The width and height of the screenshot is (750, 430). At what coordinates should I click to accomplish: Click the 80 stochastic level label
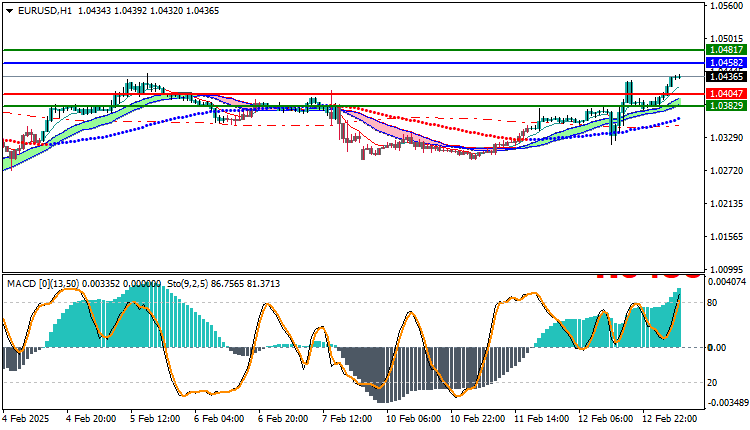[x=712, y=303]
